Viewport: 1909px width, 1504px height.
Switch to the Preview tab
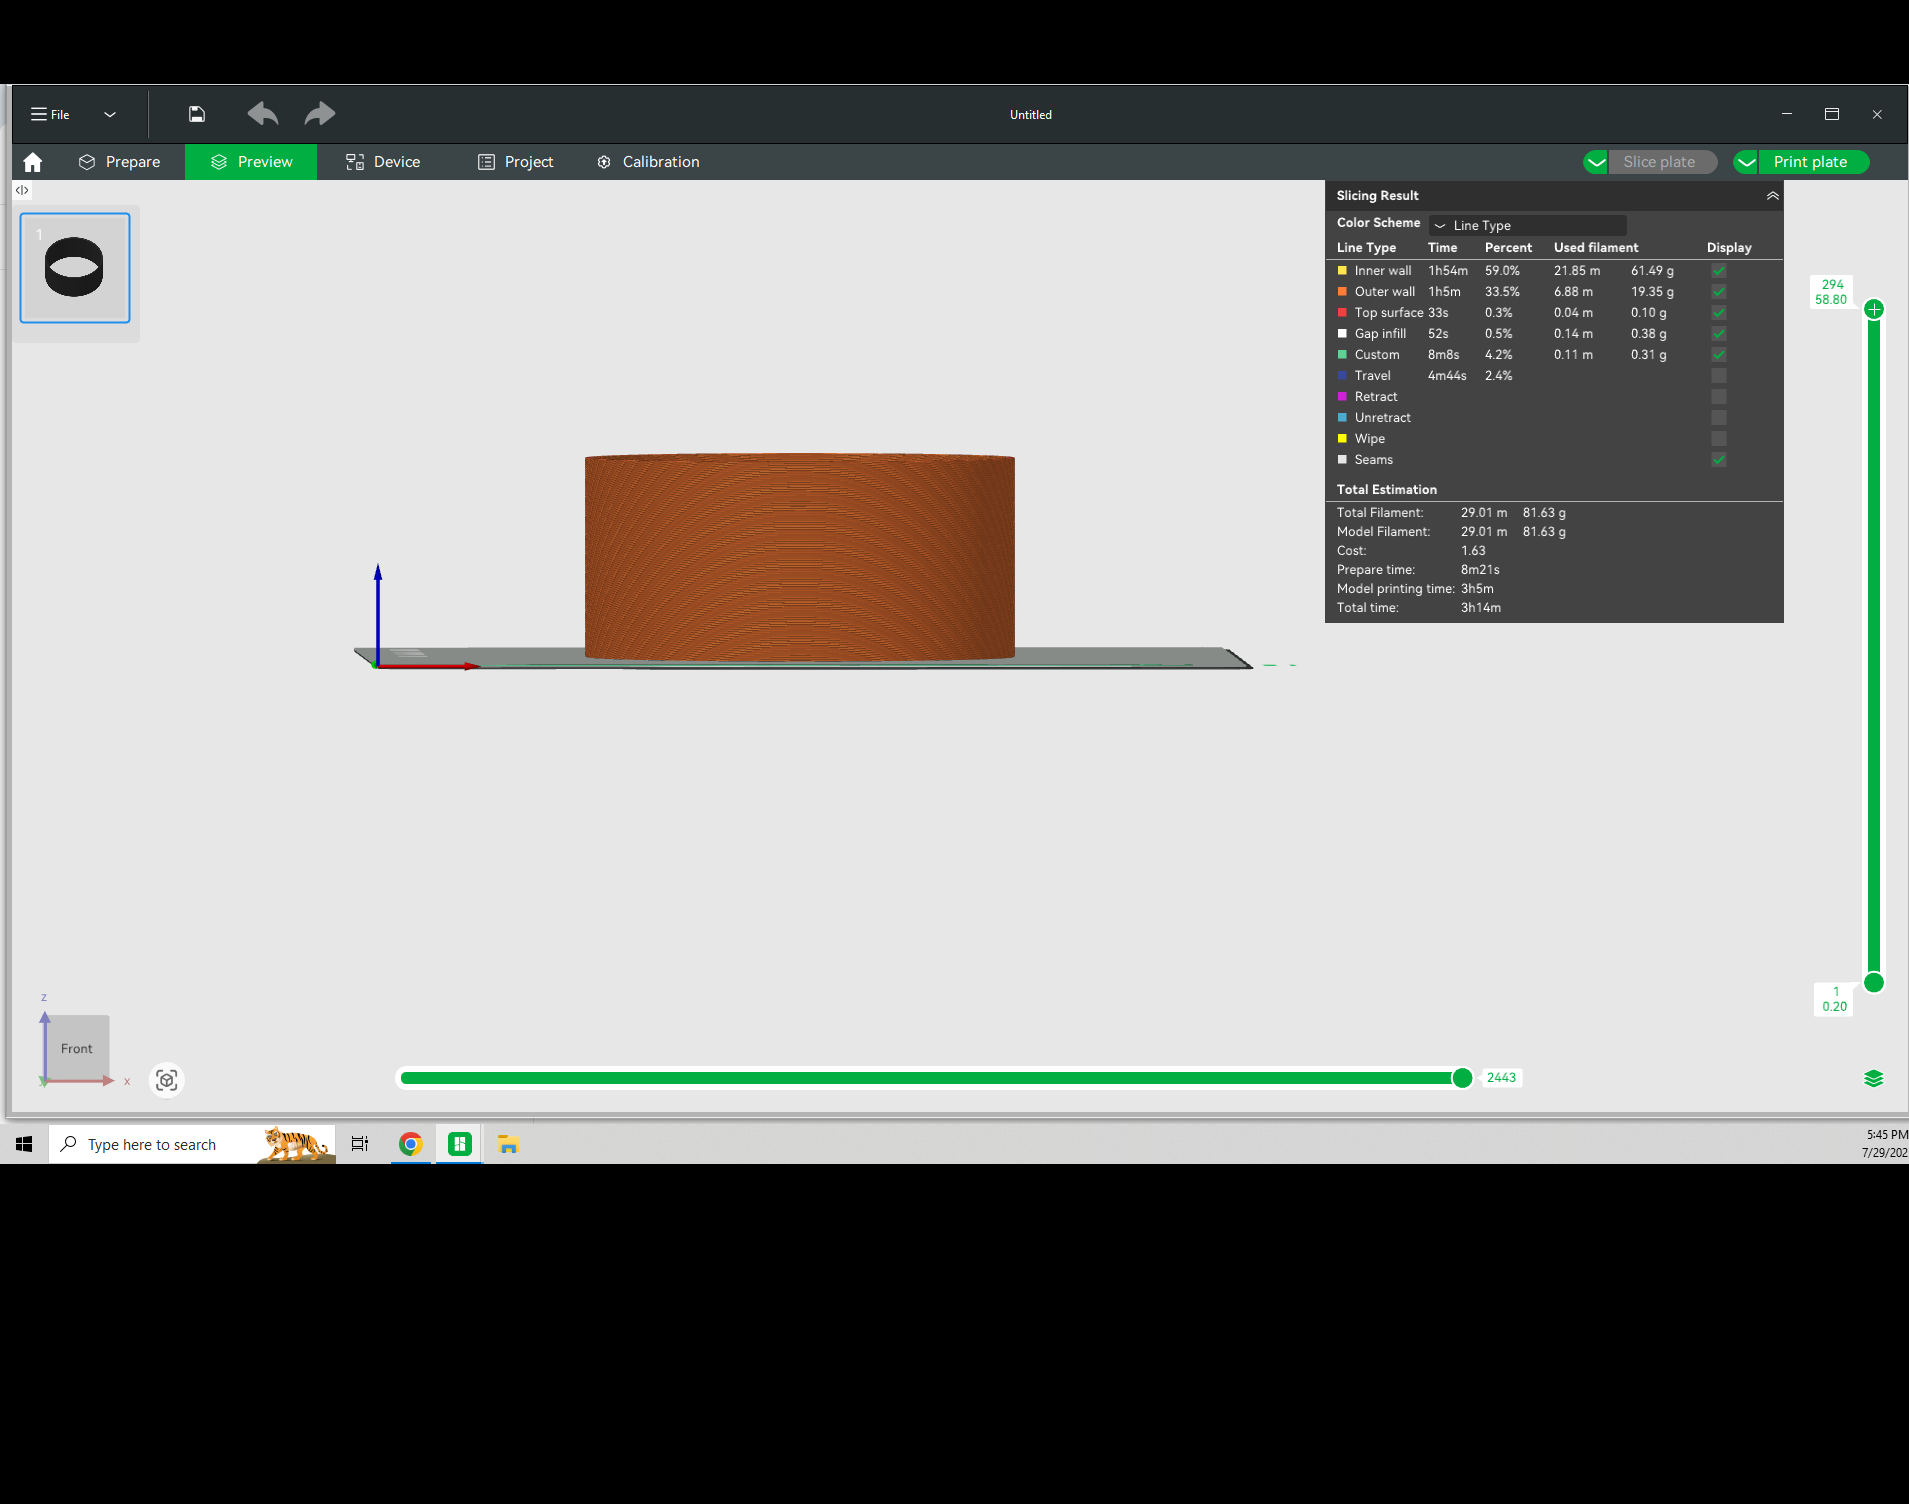(251, 162)
